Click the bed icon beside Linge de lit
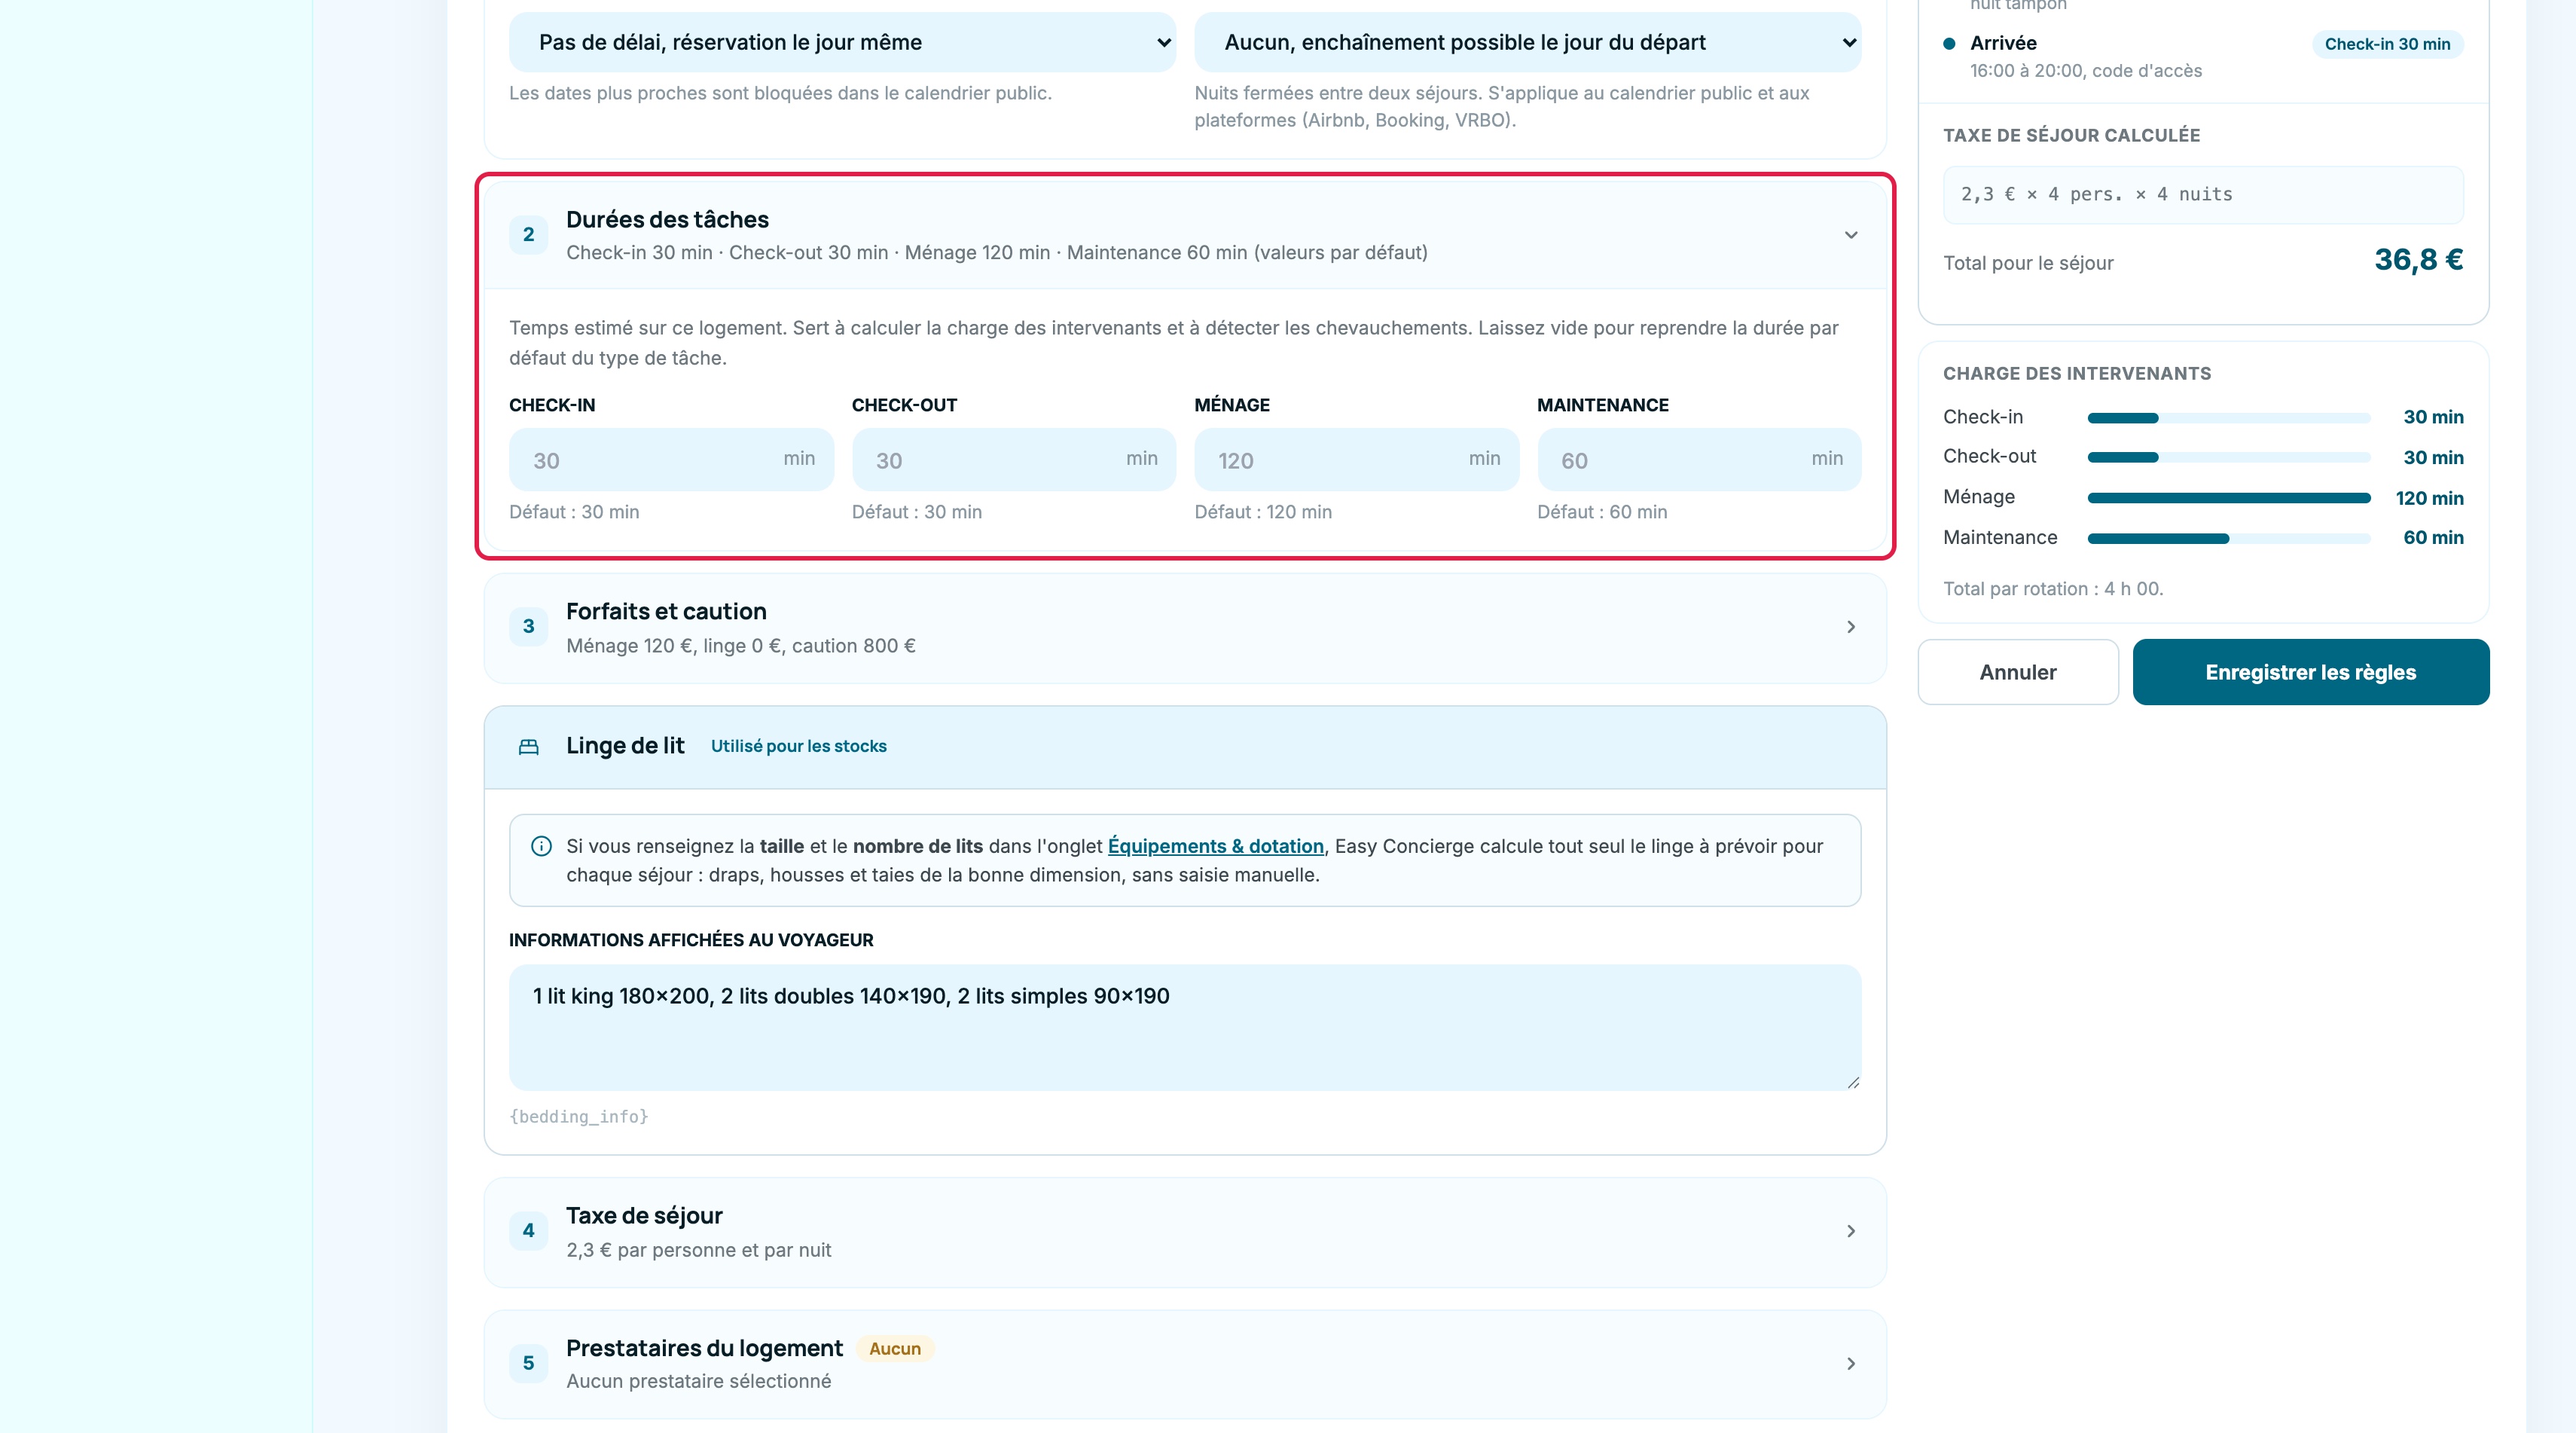 click(528, 747)
